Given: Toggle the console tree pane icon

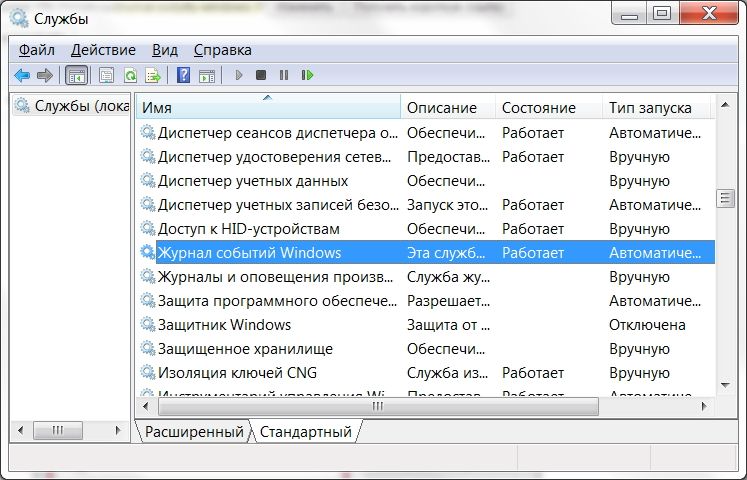Looking at the screenshot, I should [77, 75].
